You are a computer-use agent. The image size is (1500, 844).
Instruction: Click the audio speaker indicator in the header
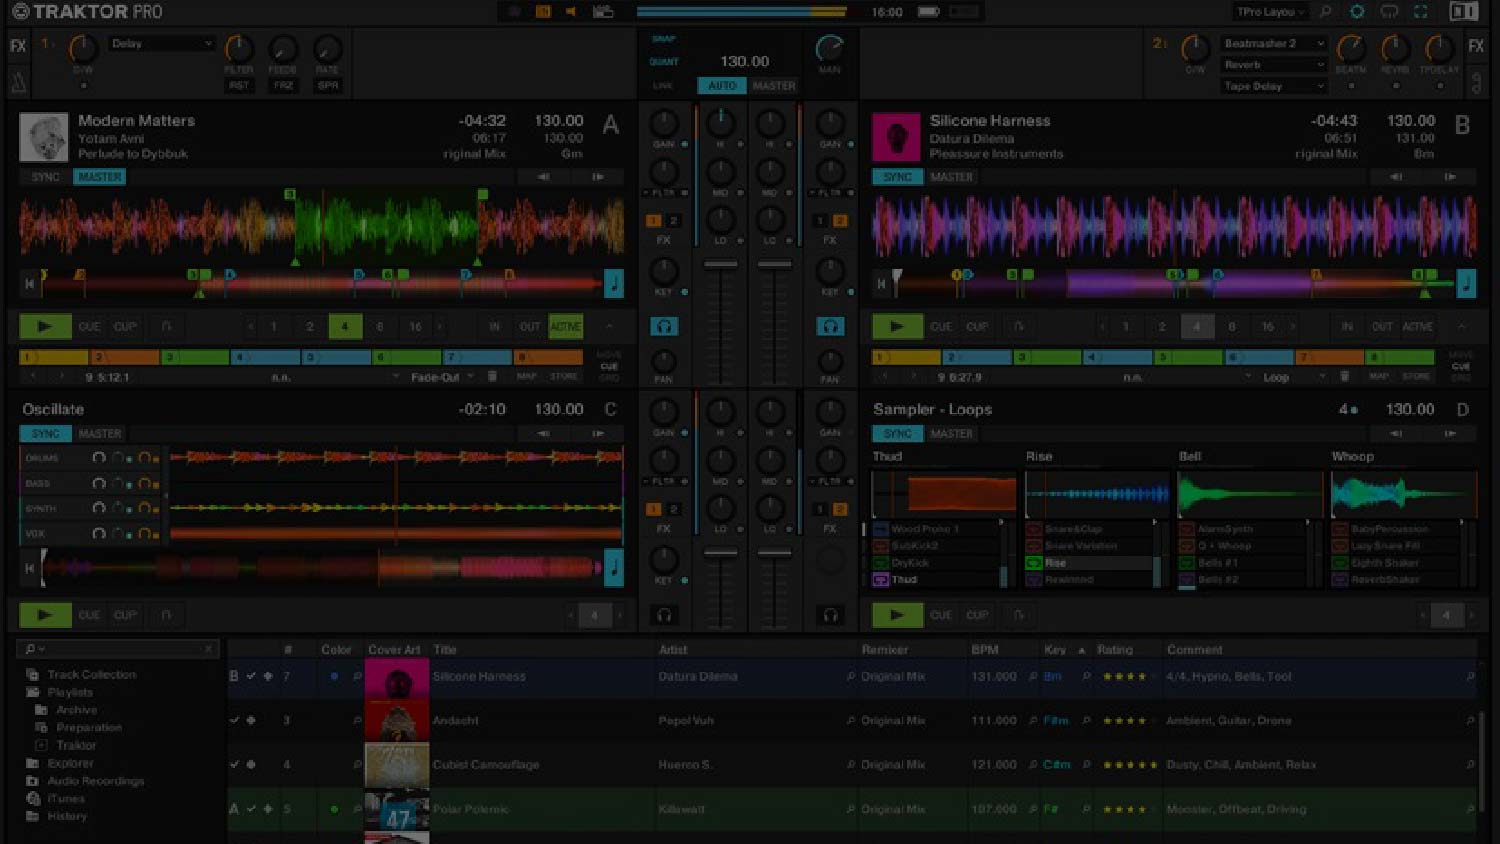(570, 12)
